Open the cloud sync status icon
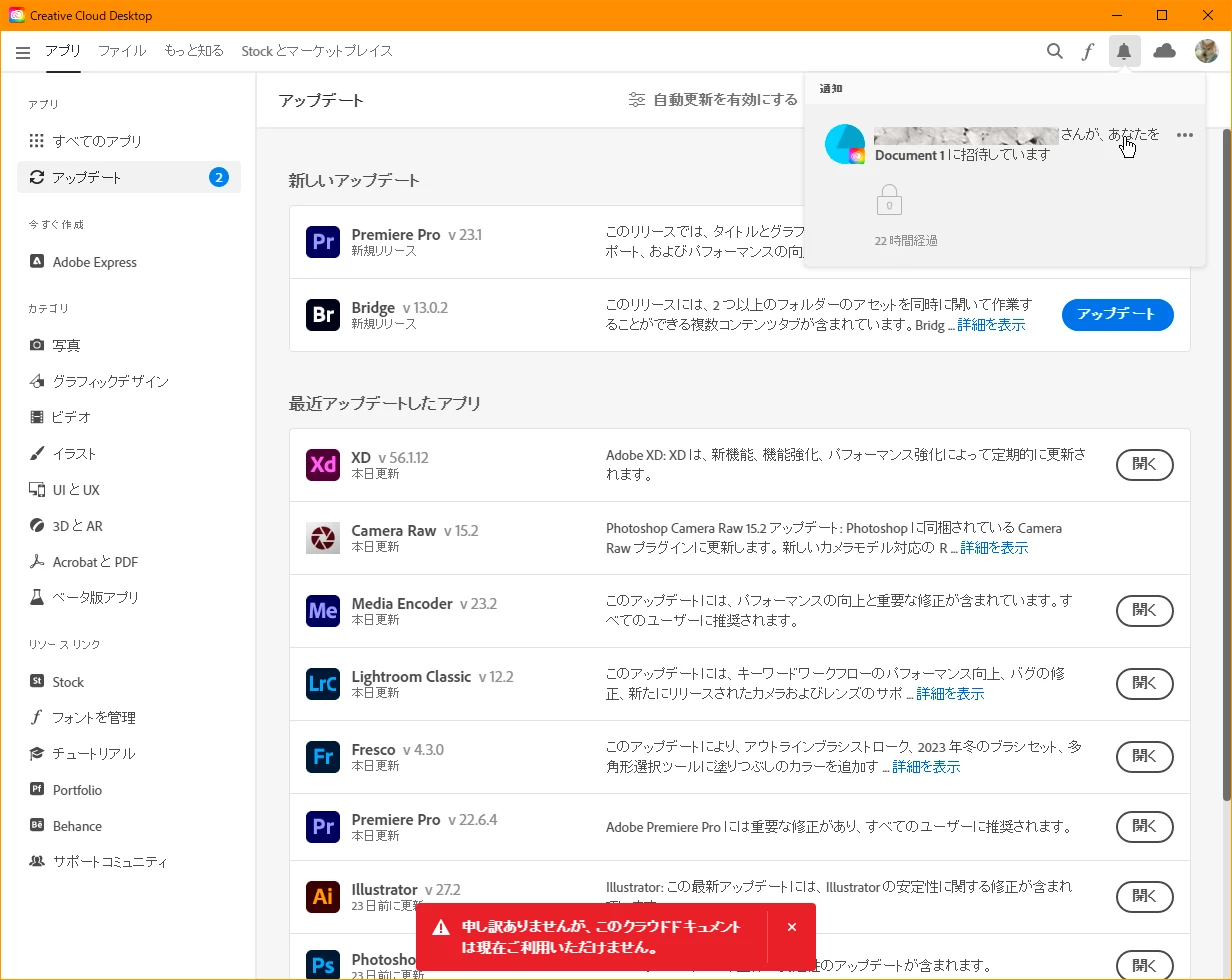The width and height of the screenshot is (1232, 980). point(1165,51)
